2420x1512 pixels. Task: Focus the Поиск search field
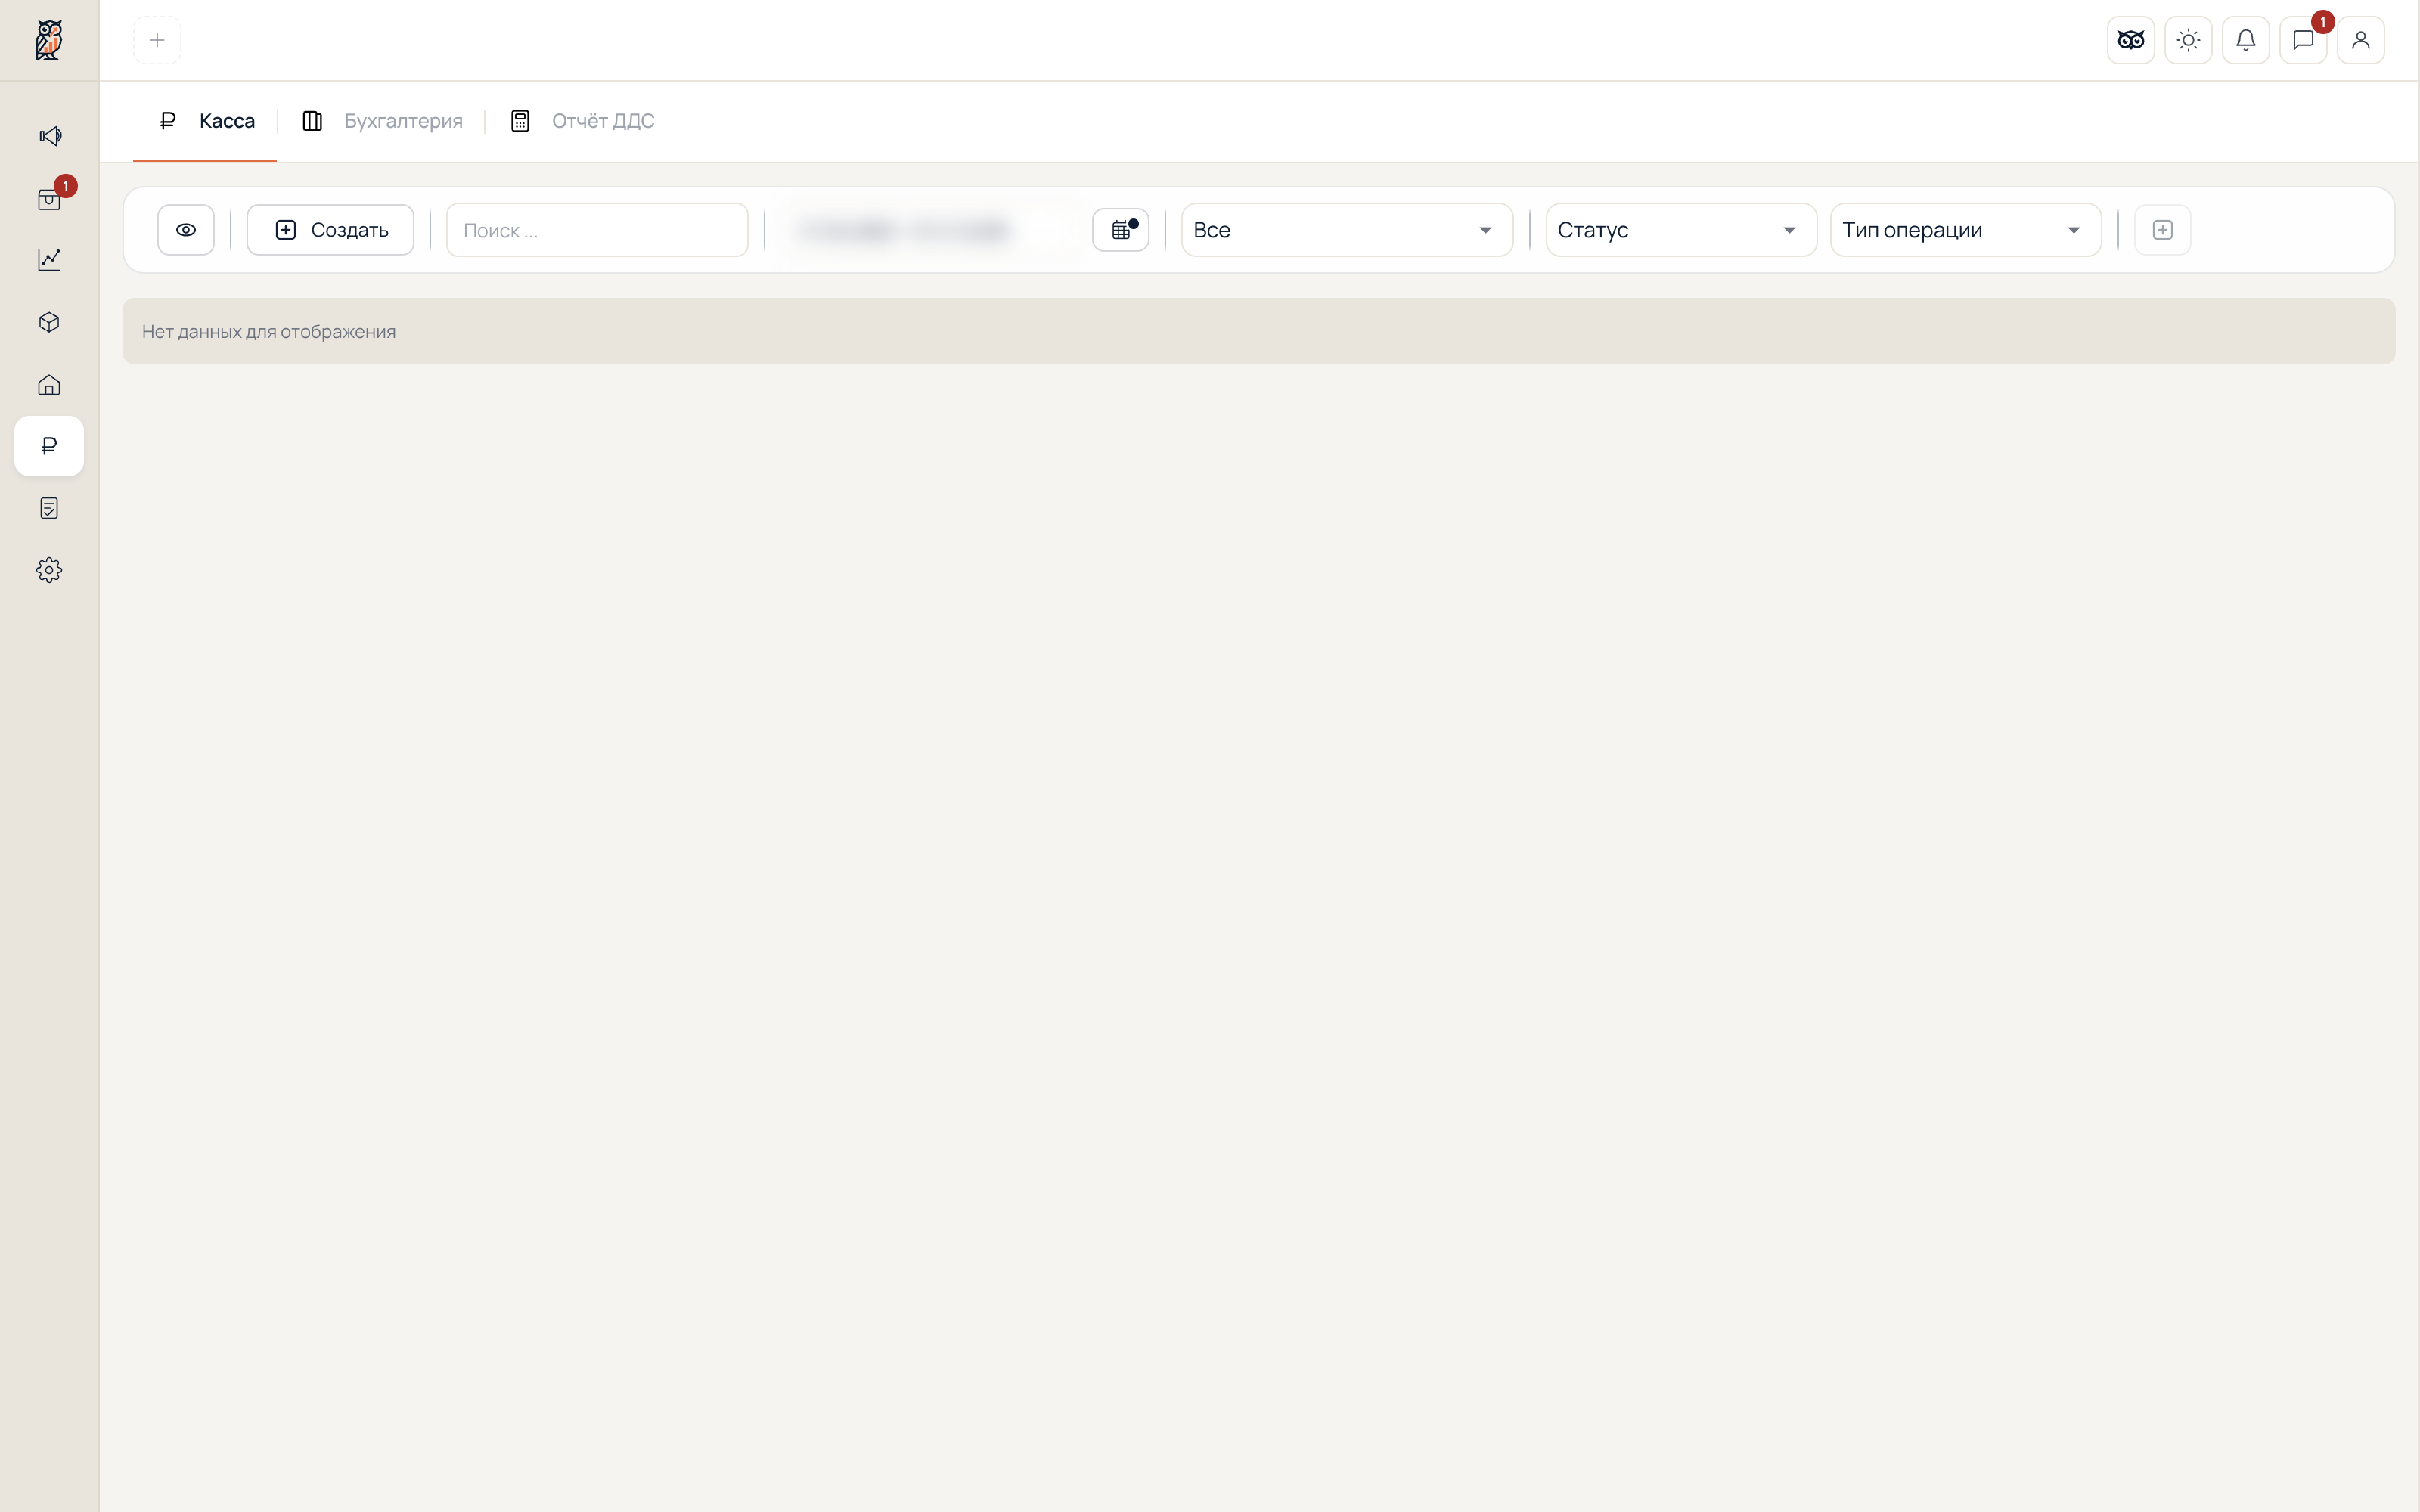point(597,230)
